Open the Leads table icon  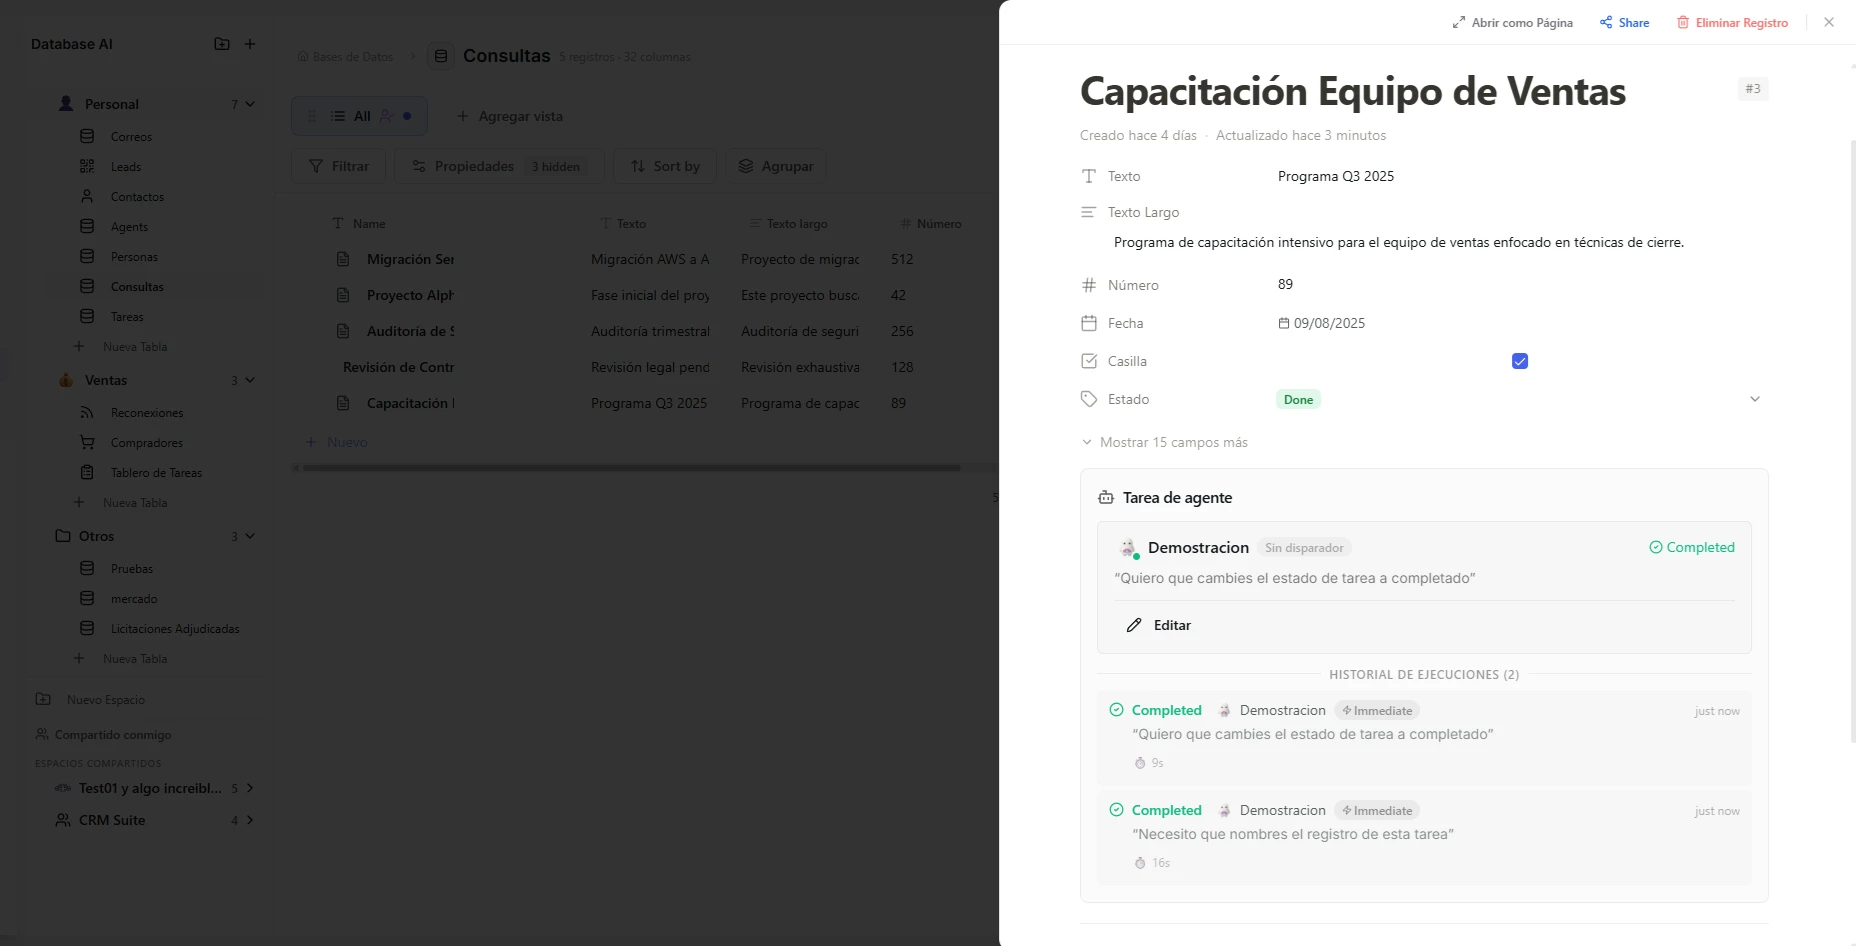pyautogui.click(x=87, y=166)
